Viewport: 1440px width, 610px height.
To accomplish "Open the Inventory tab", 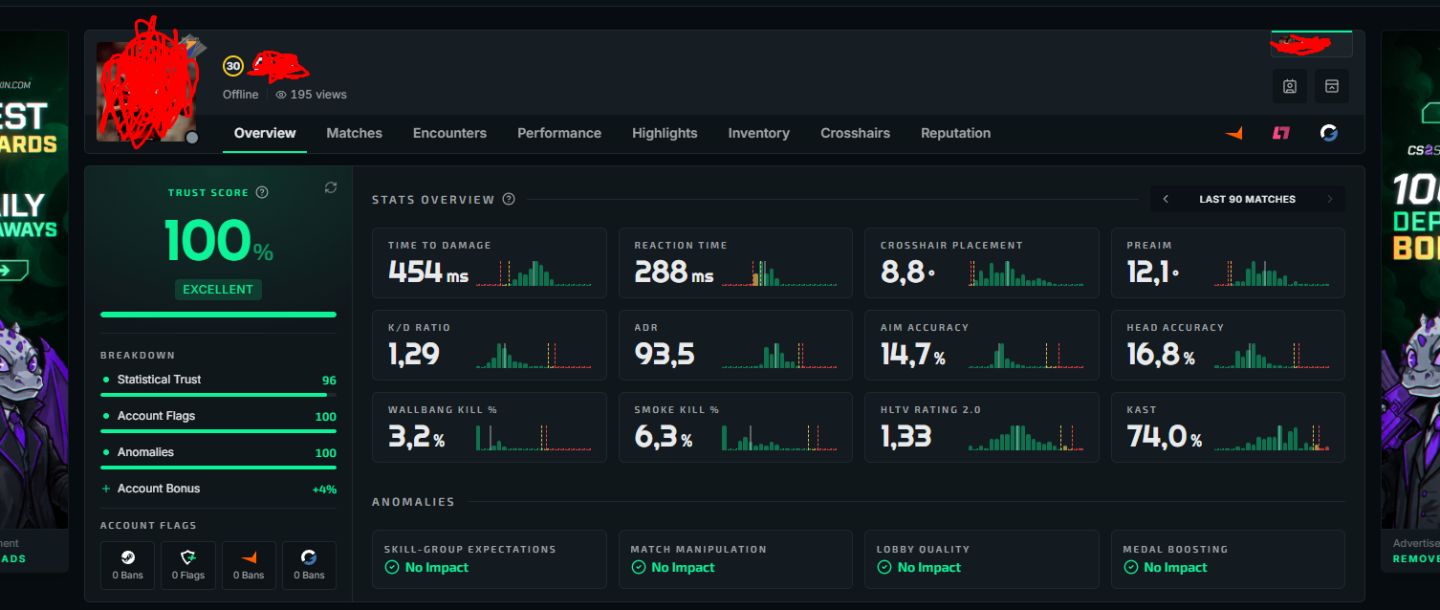I will (759, 133).
